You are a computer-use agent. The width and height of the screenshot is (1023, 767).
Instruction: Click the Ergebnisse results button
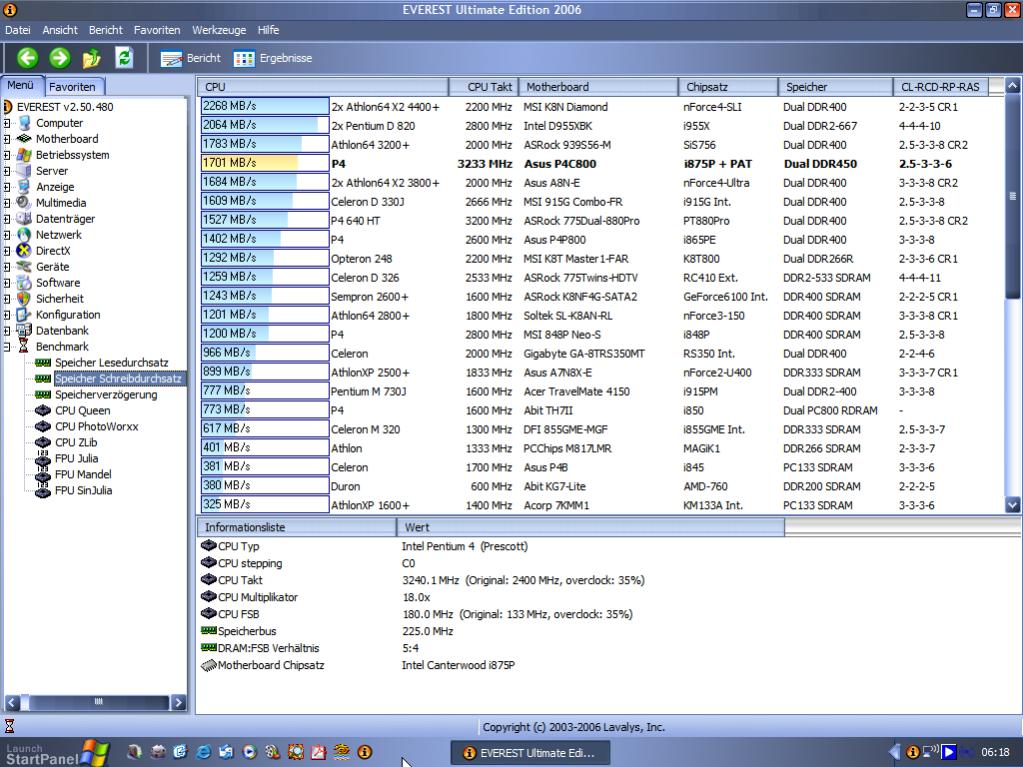click(273, 58)
